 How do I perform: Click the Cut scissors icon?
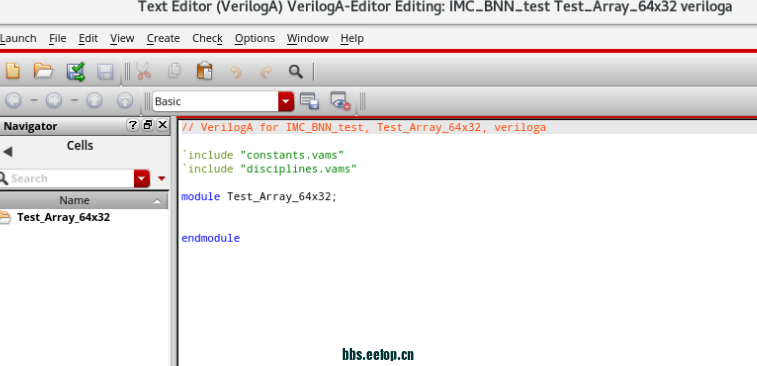click(x=143, y=71)
